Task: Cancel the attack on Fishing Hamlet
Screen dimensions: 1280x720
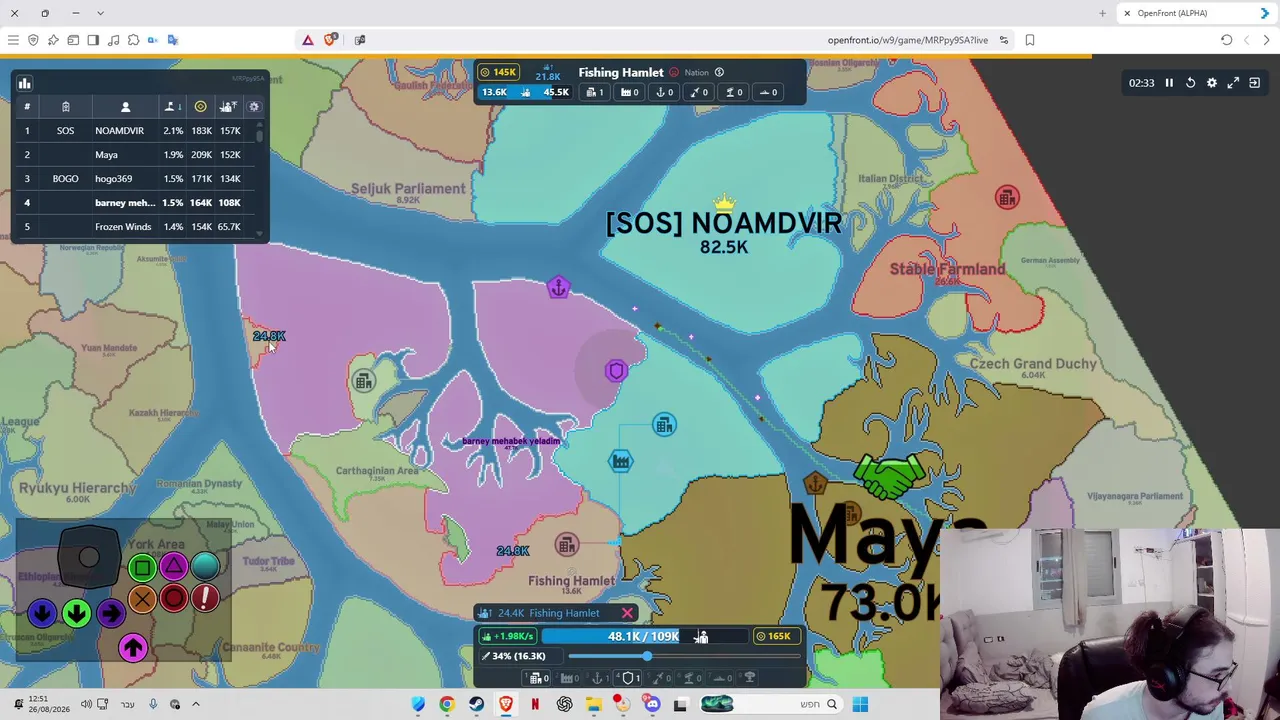Action: [x=627, y=613]
